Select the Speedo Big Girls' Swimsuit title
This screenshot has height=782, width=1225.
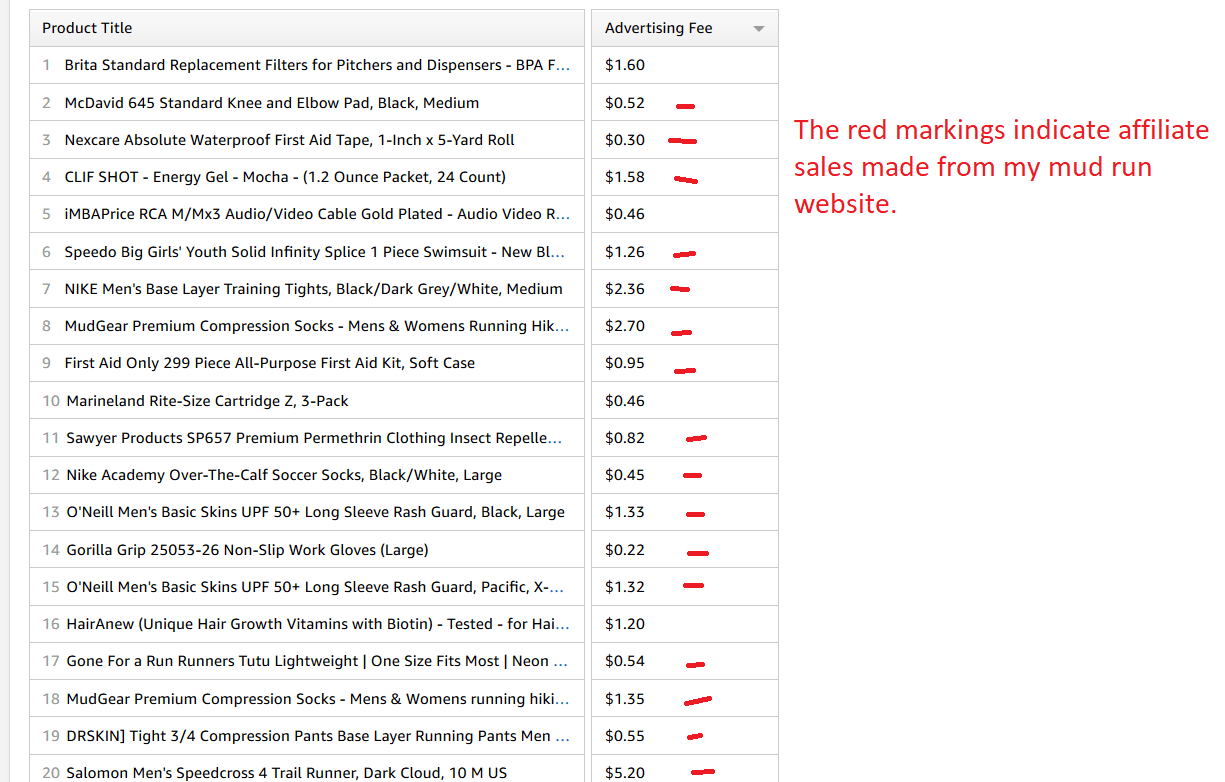coord(315,252)
